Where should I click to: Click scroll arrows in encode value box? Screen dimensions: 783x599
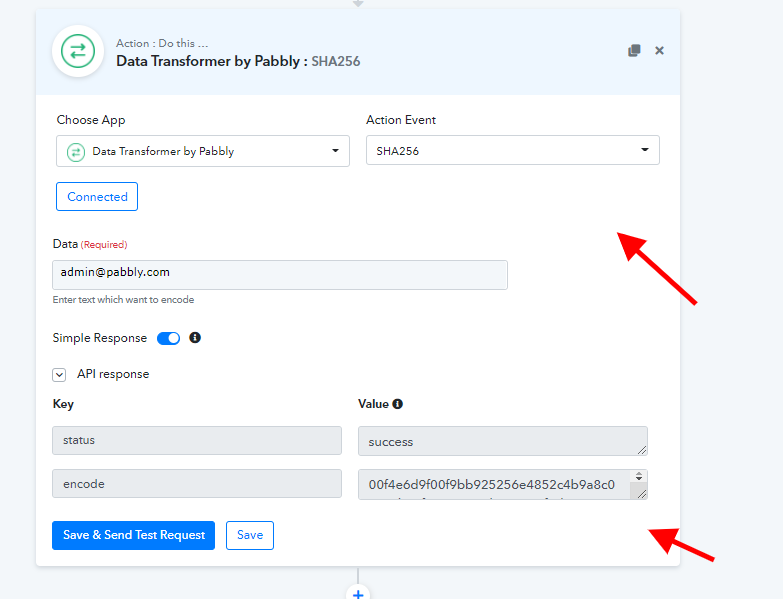(x=639, y=476)
